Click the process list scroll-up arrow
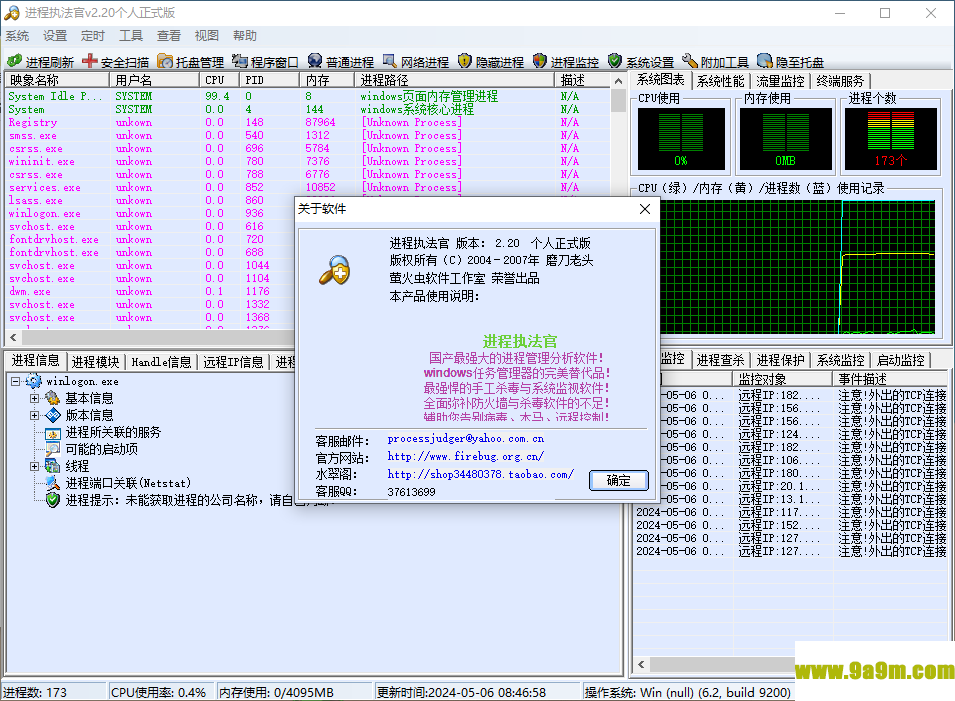This screenshot has width=955, height=701. click(618, 80)
